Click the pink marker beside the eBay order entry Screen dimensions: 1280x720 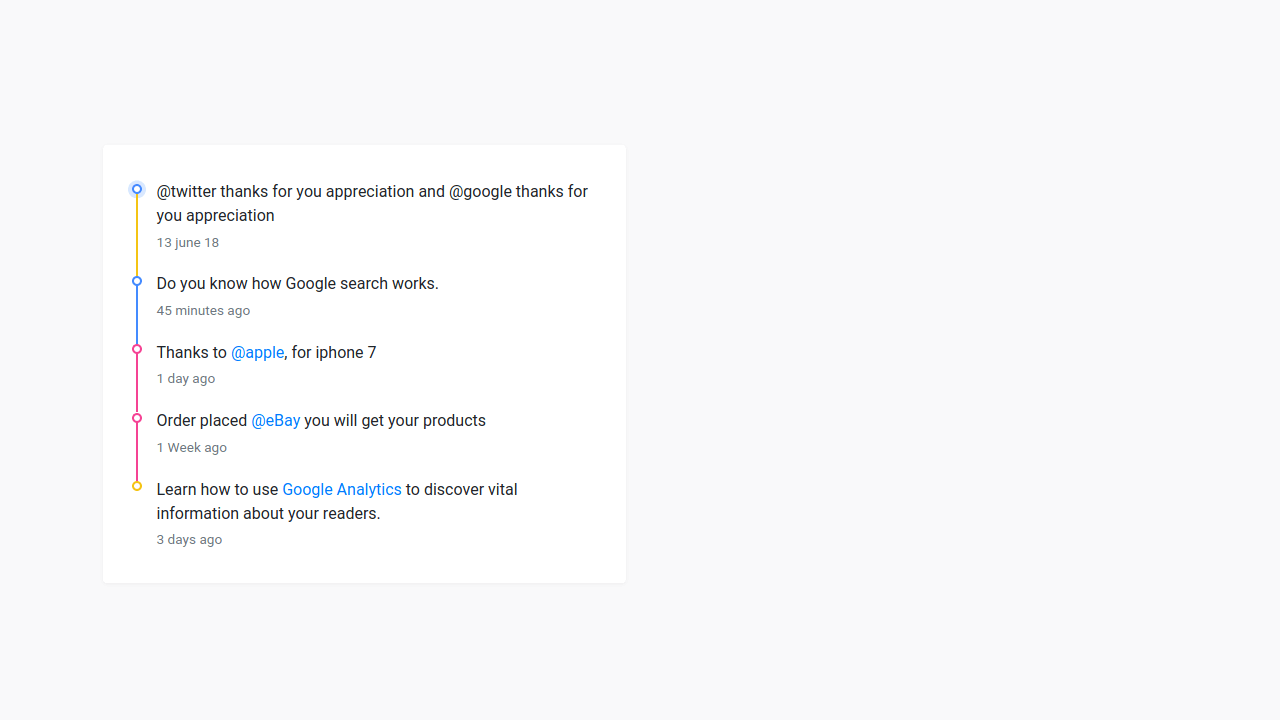pos(137,418)
